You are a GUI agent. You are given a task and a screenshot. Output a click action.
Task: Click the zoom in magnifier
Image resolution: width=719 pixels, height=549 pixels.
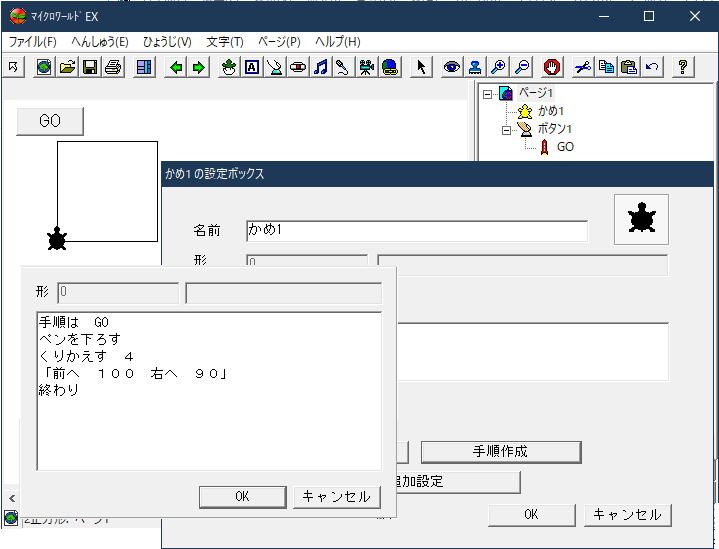[498, 67]
